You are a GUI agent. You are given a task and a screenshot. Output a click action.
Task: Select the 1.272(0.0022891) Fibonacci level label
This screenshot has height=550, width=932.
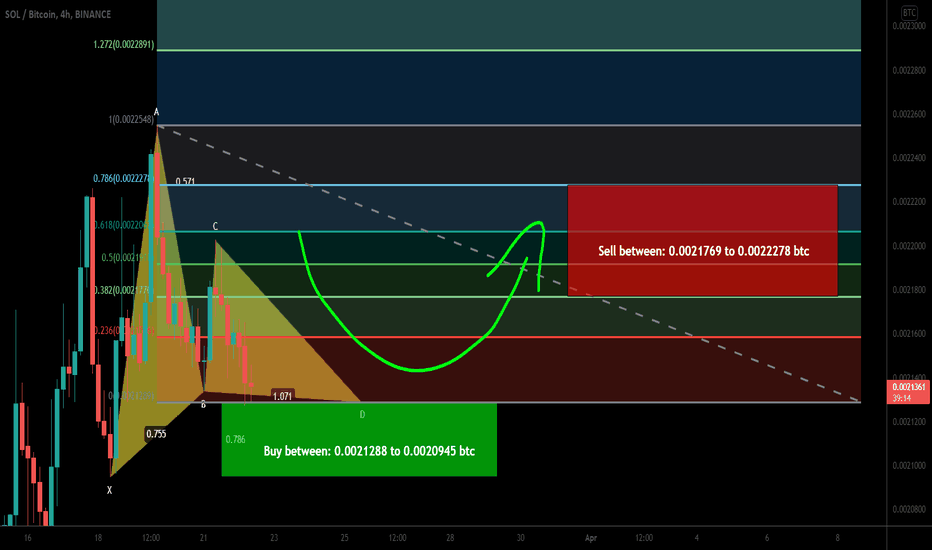pyautogui.click(x=124, y=45)
